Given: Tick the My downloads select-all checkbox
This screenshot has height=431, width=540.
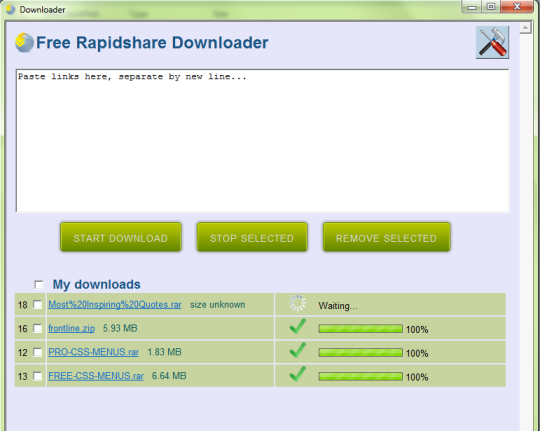Looking at the screenshot, I should (39, 285).
